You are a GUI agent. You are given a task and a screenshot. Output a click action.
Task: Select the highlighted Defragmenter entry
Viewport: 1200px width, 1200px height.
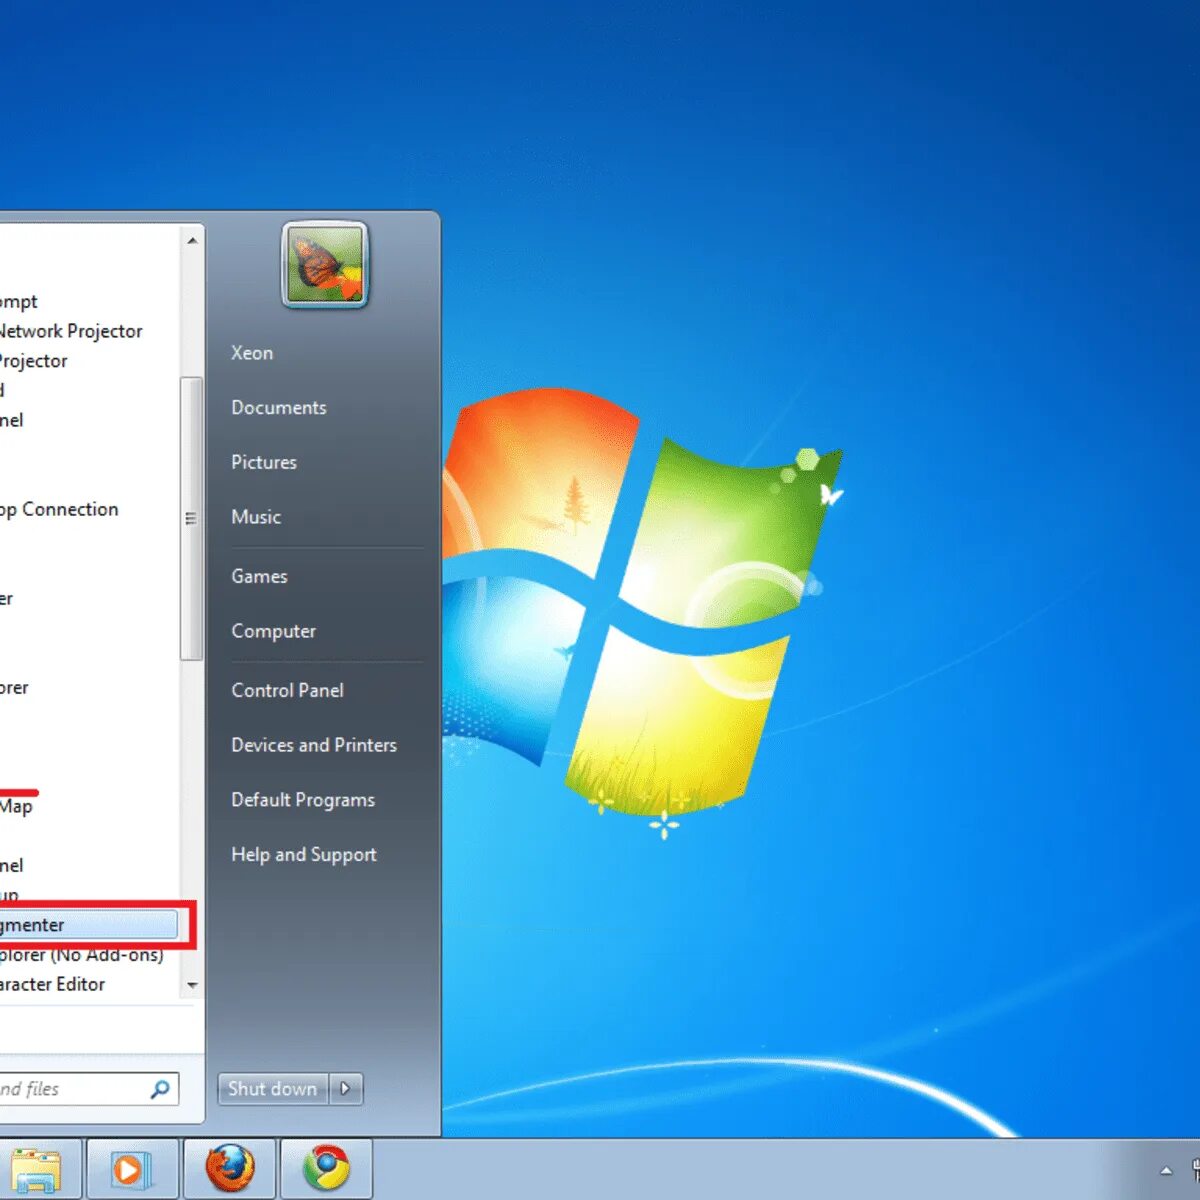point(88,925)
